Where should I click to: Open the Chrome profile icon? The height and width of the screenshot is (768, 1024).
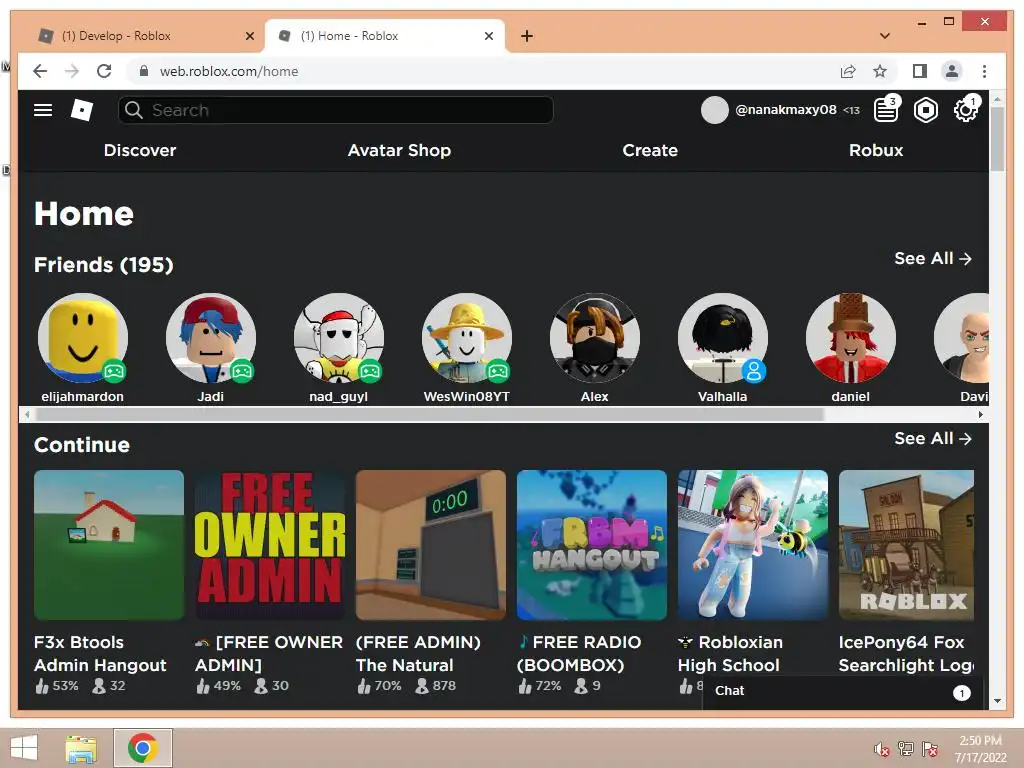point(952,71)
